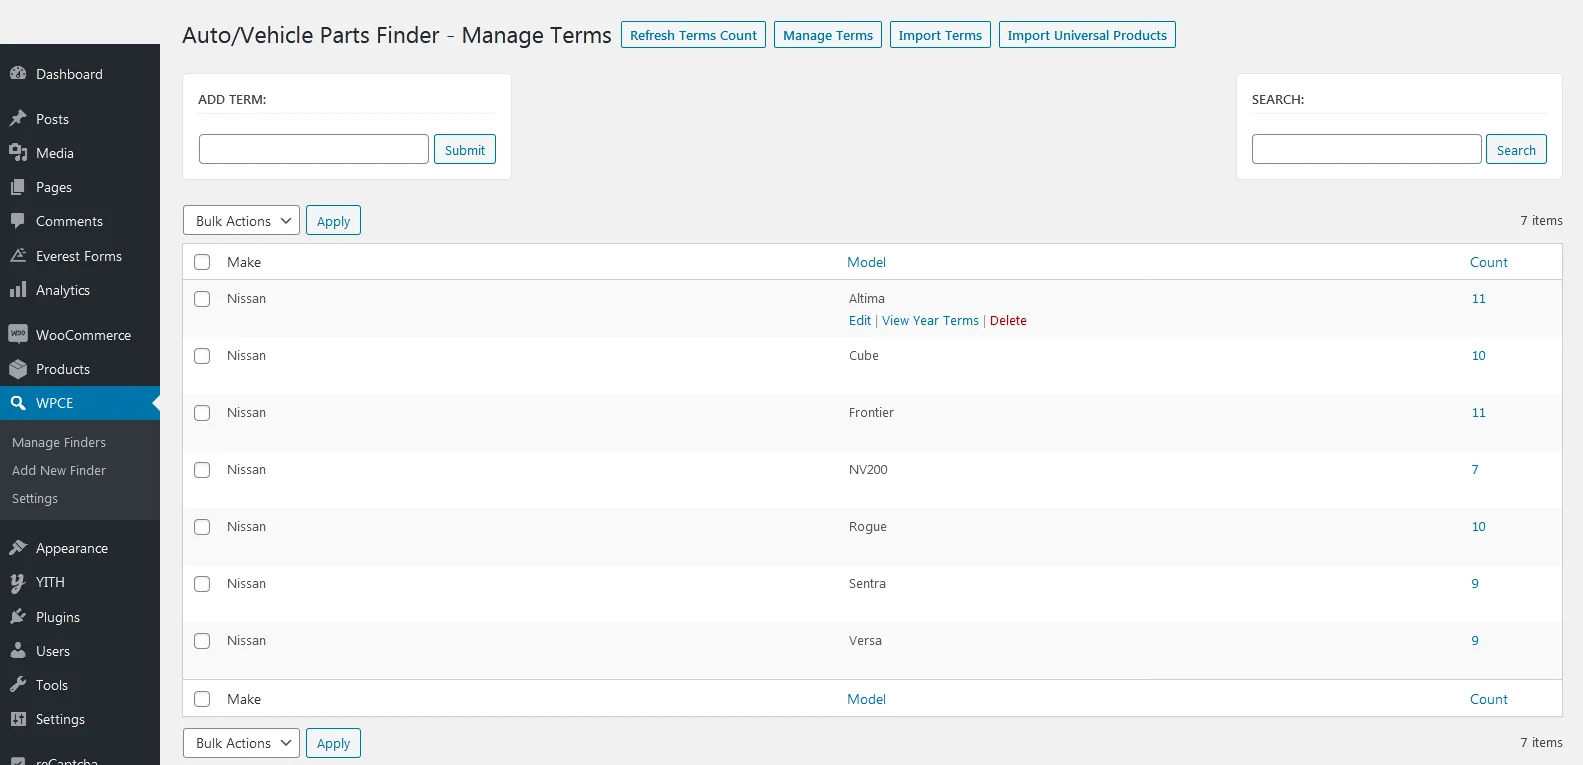The height and width of the screenshot is (765, 1583).
Task: Check the Nissan Altima row checkbox
Action: [202, 299]
